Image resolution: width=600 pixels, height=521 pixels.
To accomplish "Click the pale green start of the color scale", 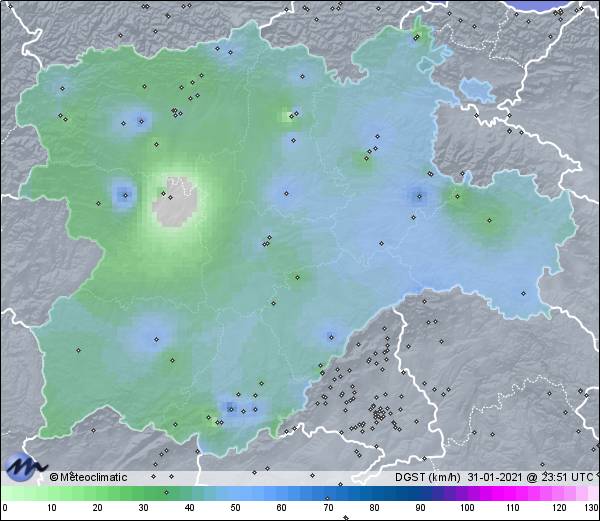I will point(23,493).
